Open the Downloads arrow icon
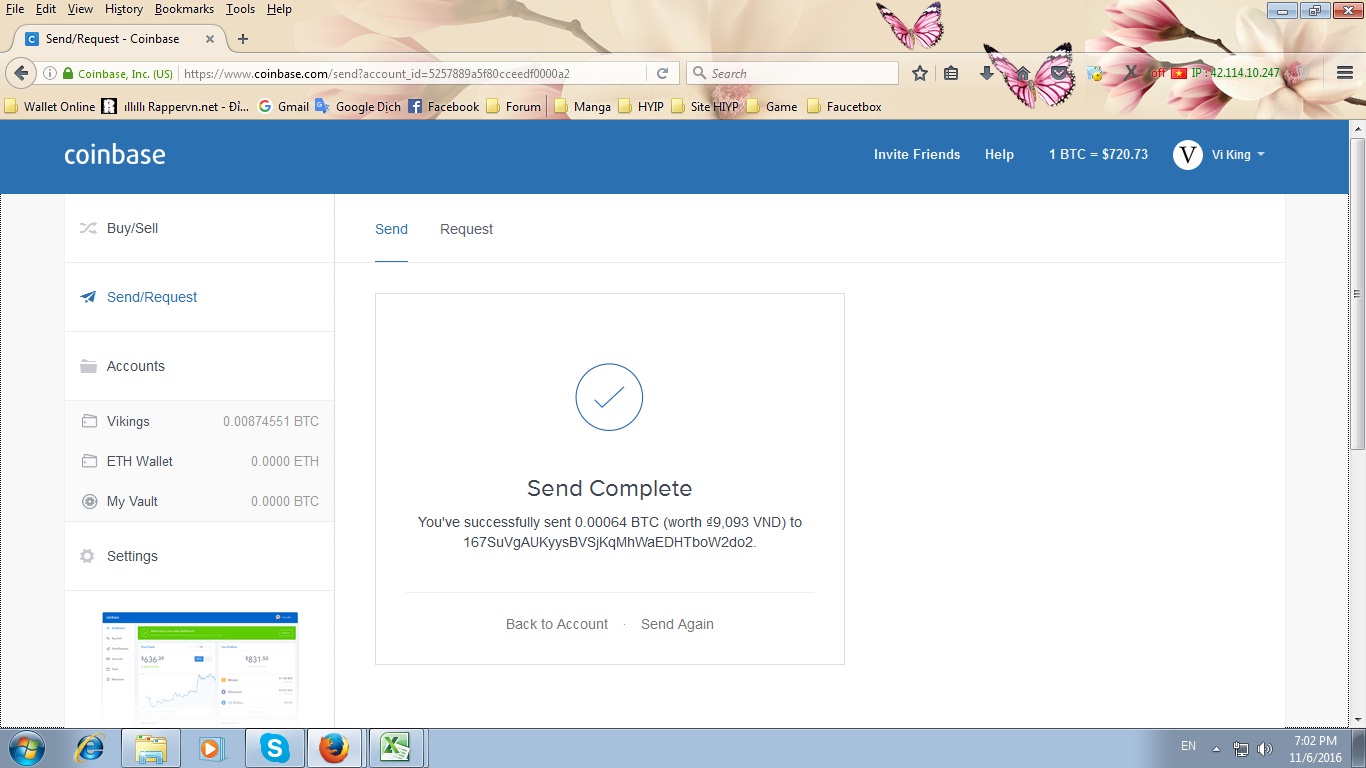This screenshot has width=1366, height=768. [987, 73]
